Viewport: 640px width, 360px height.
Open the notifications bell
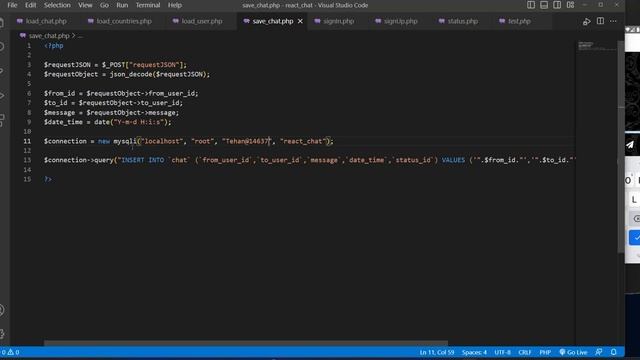613,352
